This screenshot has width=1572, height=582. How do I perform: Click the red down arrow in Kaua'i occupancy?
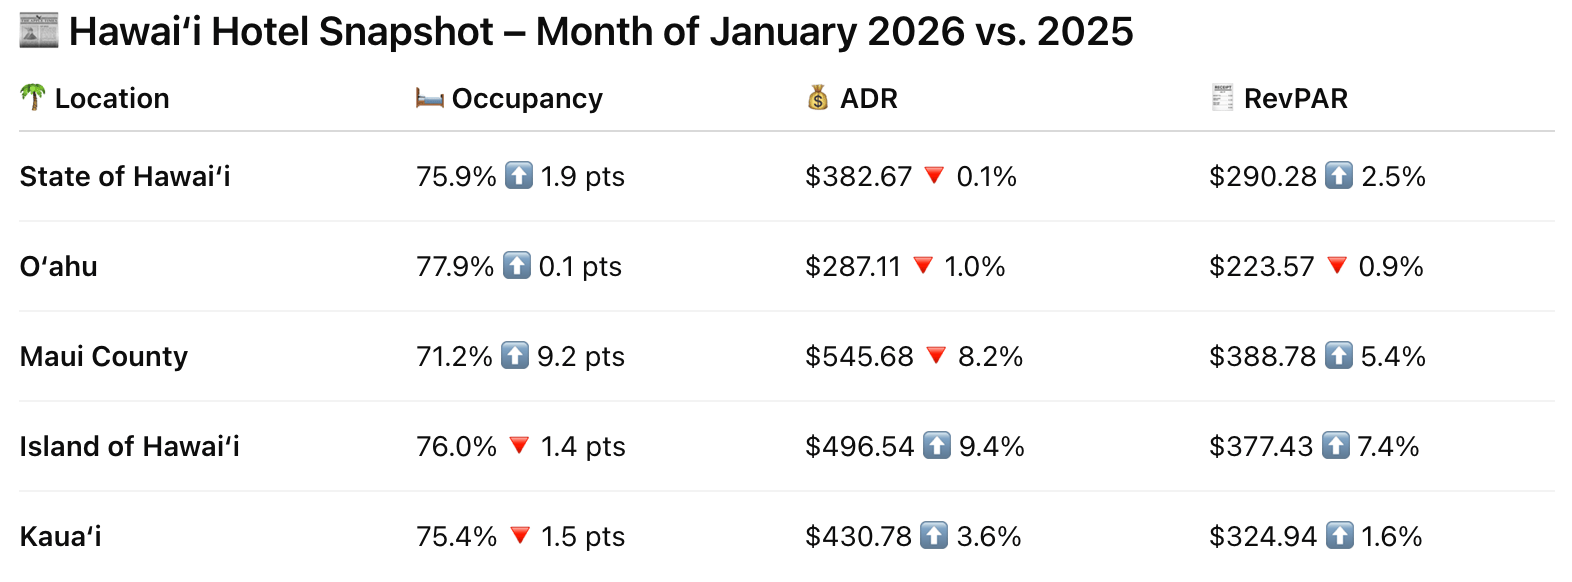coord(520,535)
